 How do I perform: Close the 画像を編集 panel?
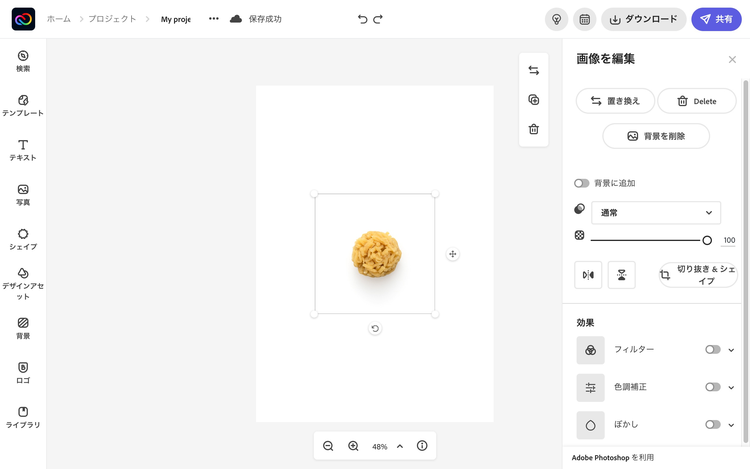(x=732, y=59)
